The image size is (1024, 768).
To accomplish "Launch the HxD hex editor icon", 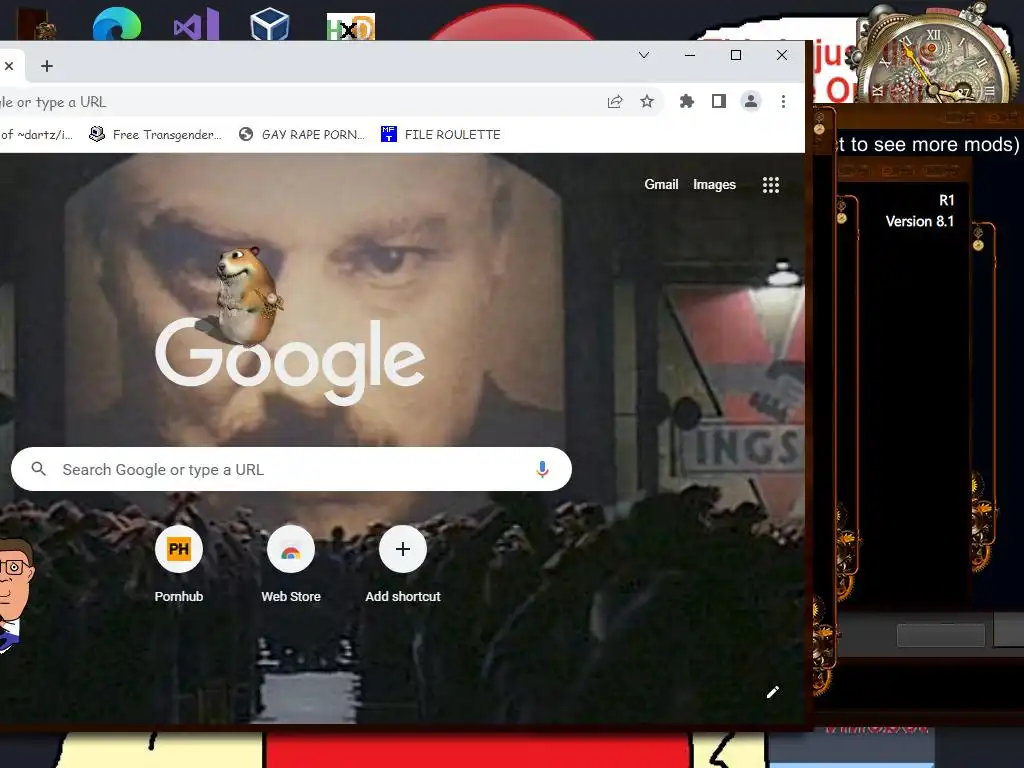I will pyautogui.click(x=351, y=27).
